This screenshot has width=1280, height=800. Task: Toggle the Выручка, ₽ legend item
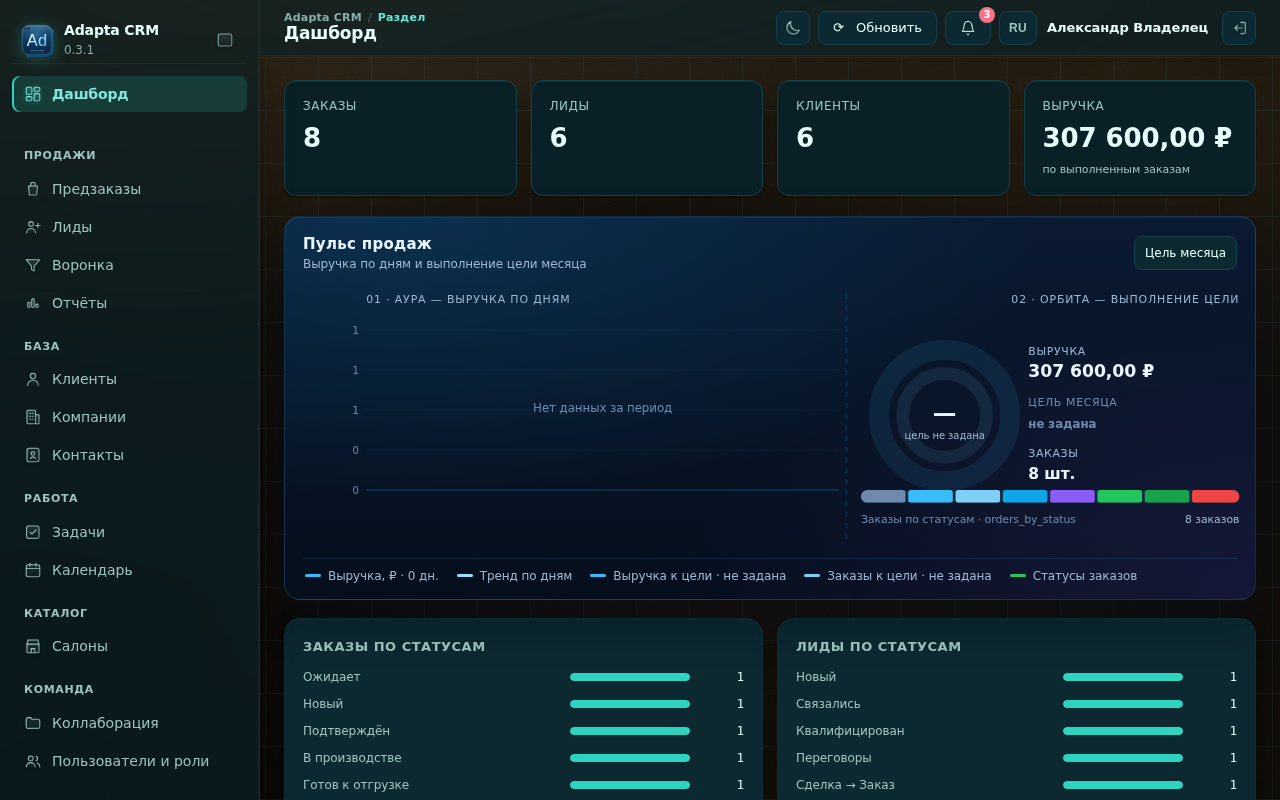pyautogui.click(x=372, y=576)
